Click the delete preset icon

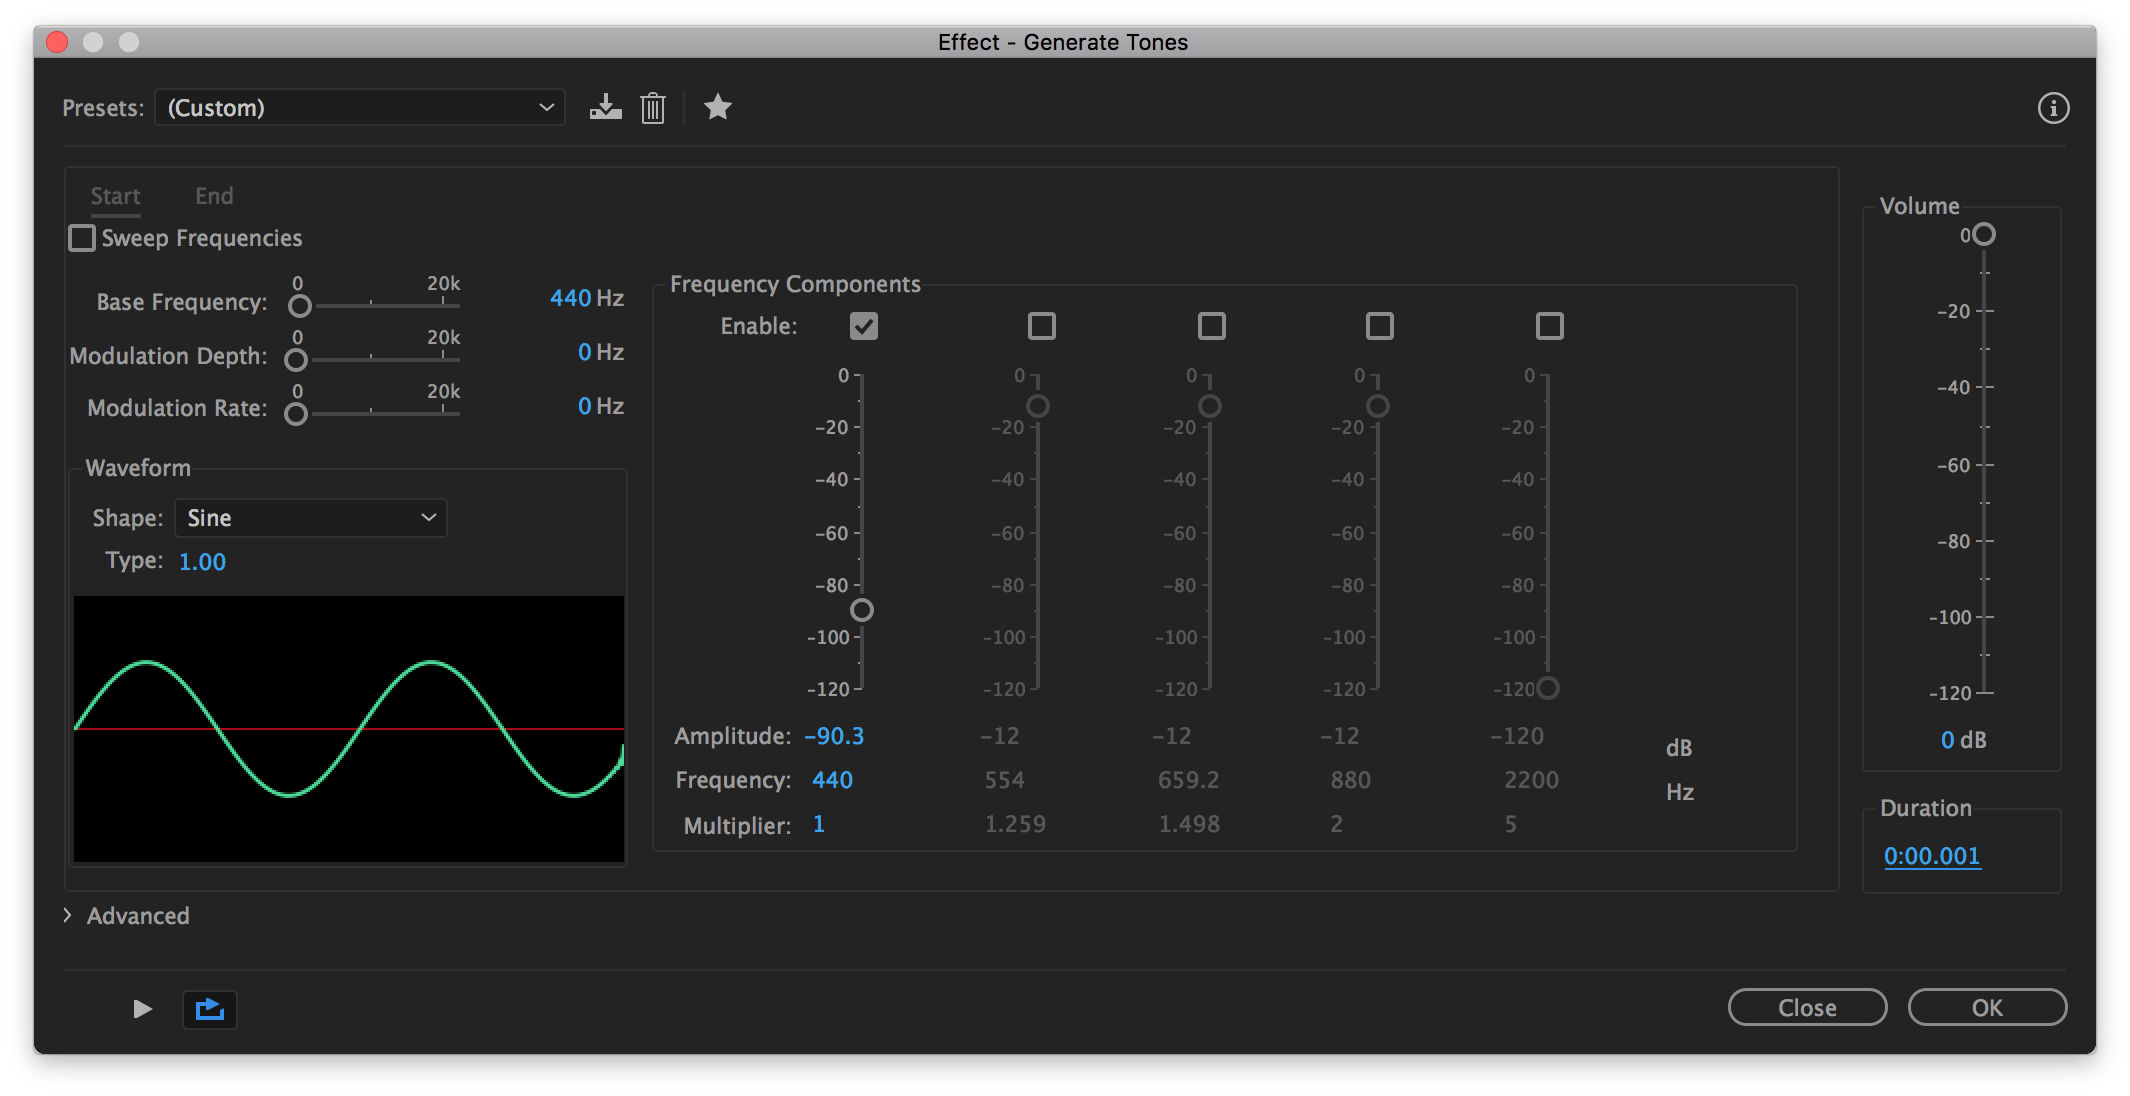pos(653,108)
